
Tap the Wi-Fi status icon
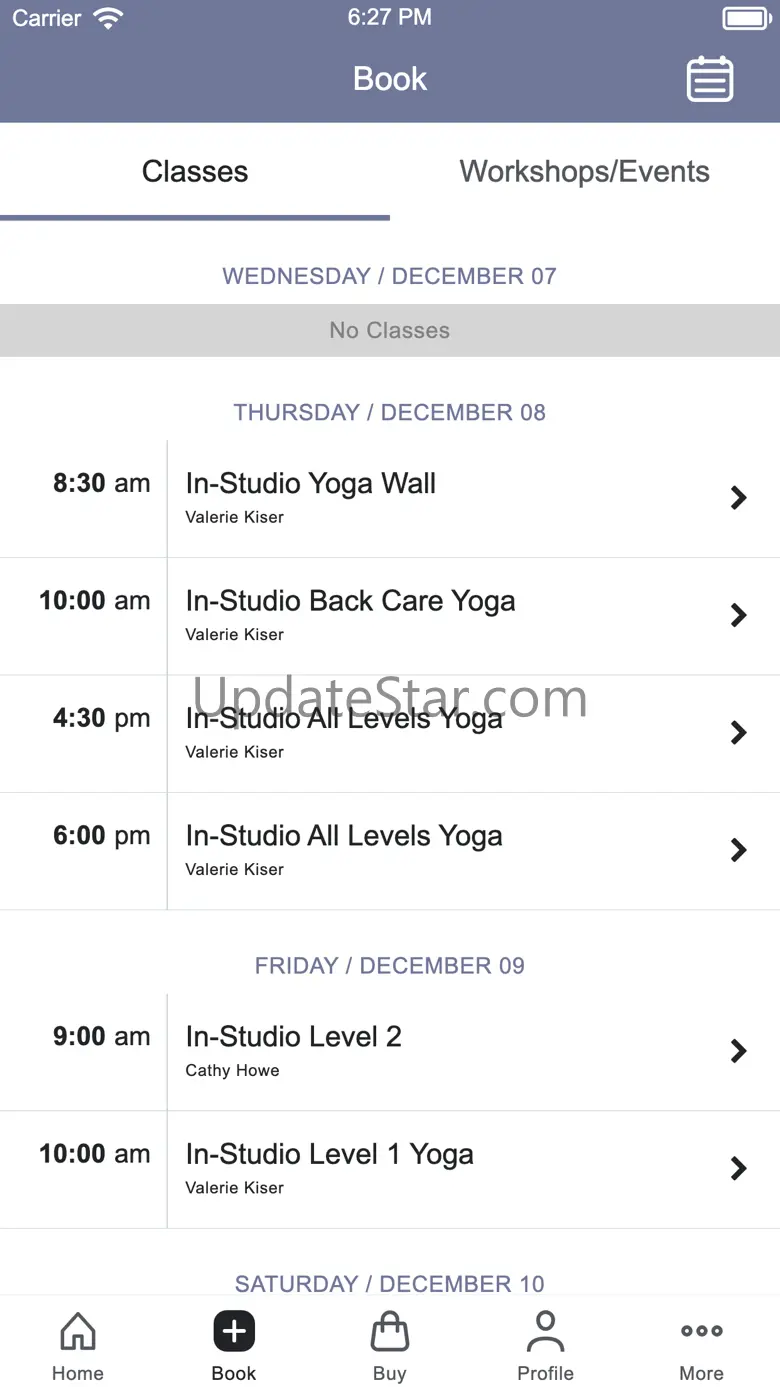(106, 18)
